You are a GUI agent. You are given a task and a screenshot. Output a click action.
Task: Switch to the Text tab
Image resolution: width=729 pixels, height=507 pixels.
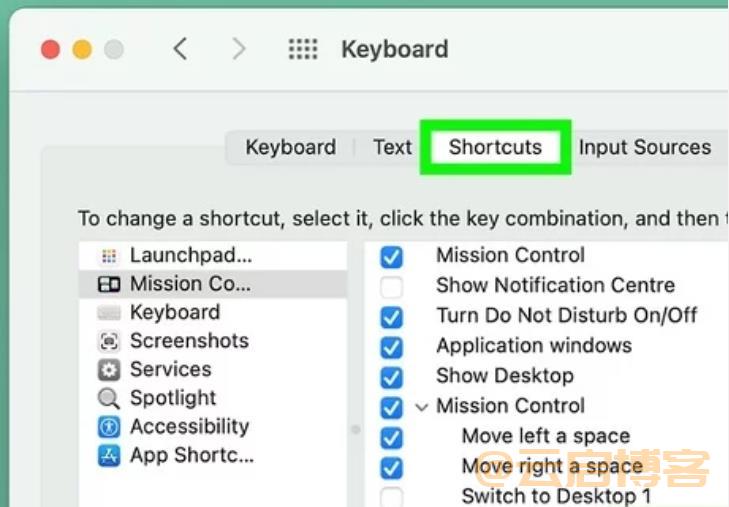(x=392, y=147)
